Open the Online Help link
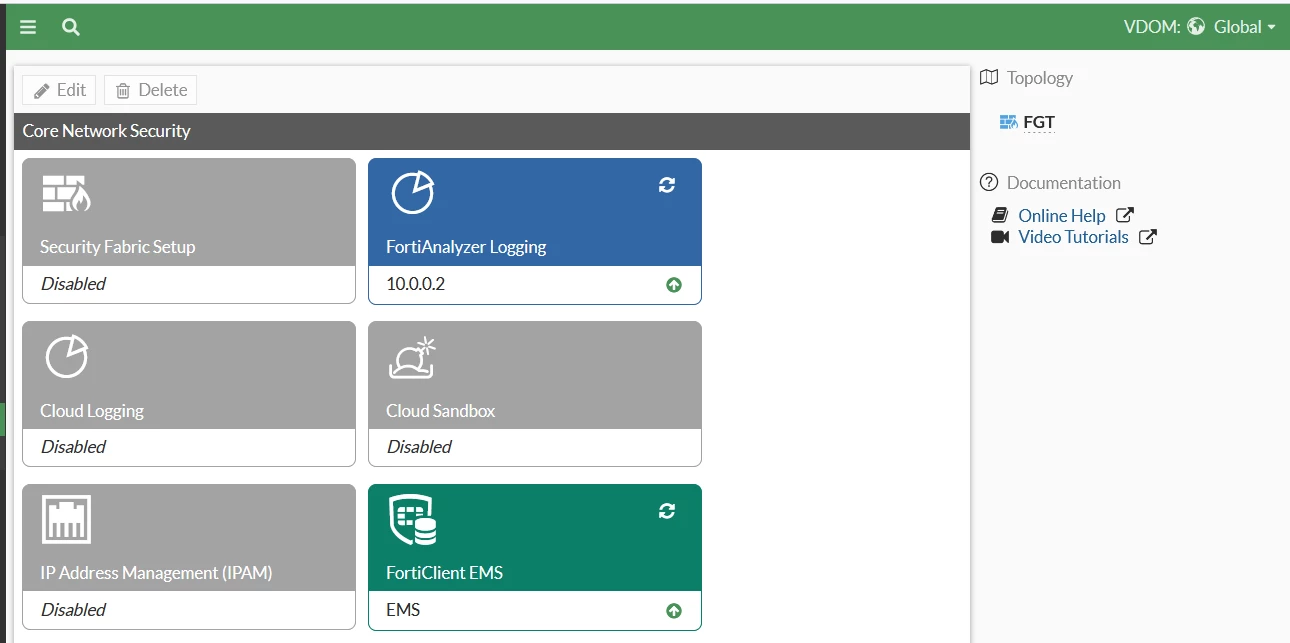The image size is (1290, 643). click(x=1062, y=216)
